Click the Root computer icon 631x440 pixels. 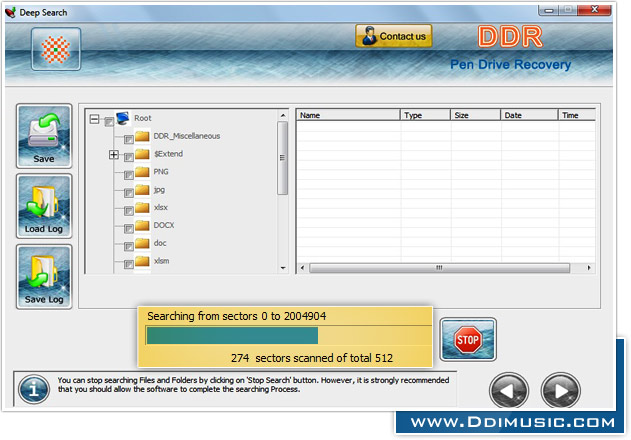point(123,118)
